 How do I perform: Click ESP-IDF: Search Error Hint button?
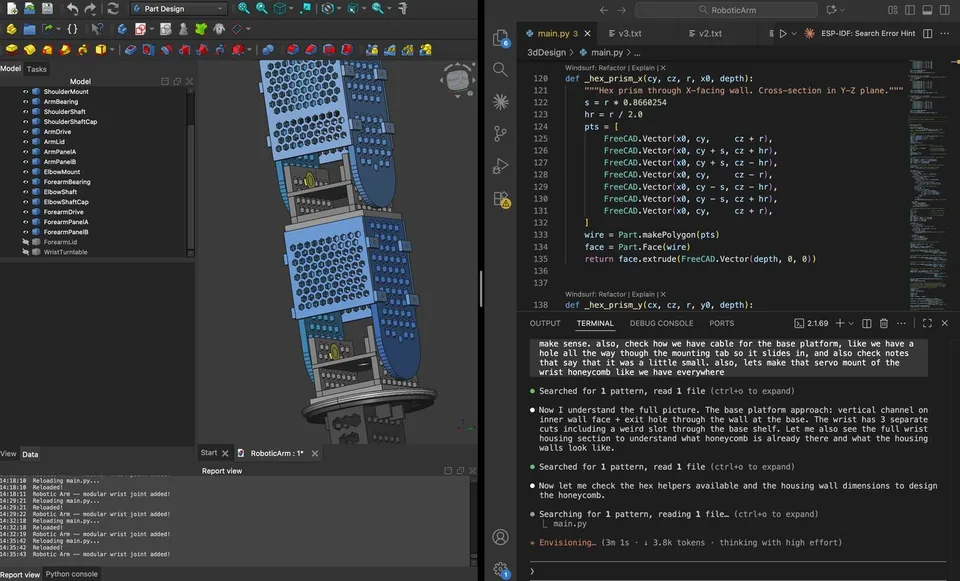coord(868,33)
